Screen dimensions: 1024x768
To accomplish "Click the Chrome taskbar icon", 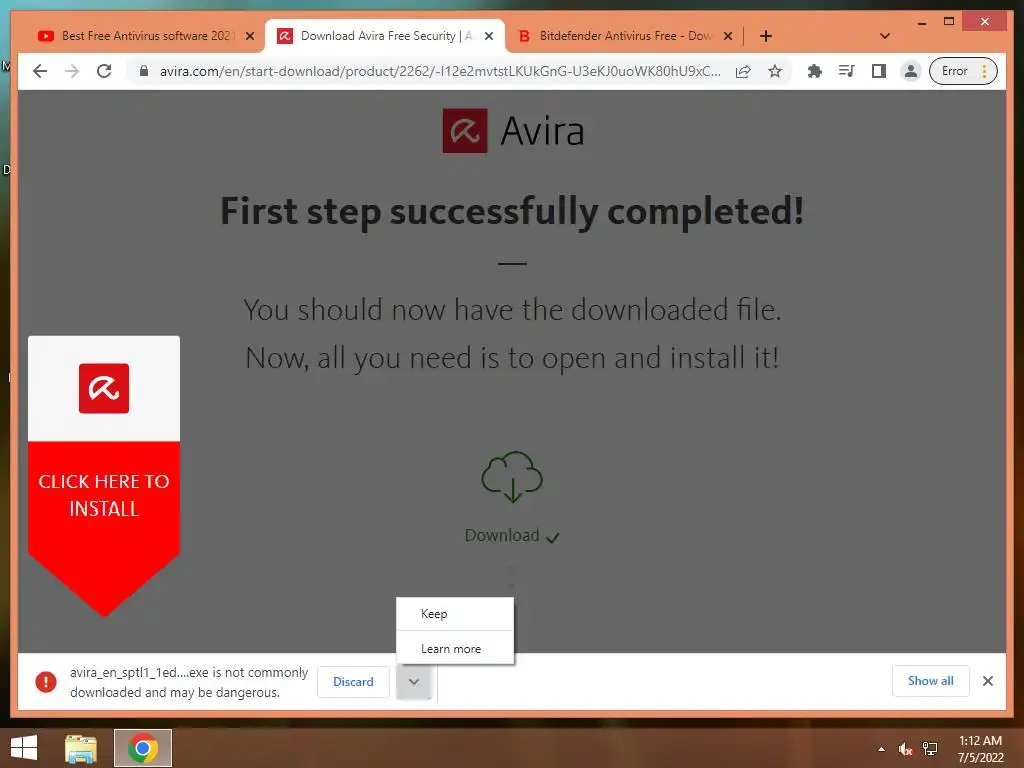I will 143,748.
